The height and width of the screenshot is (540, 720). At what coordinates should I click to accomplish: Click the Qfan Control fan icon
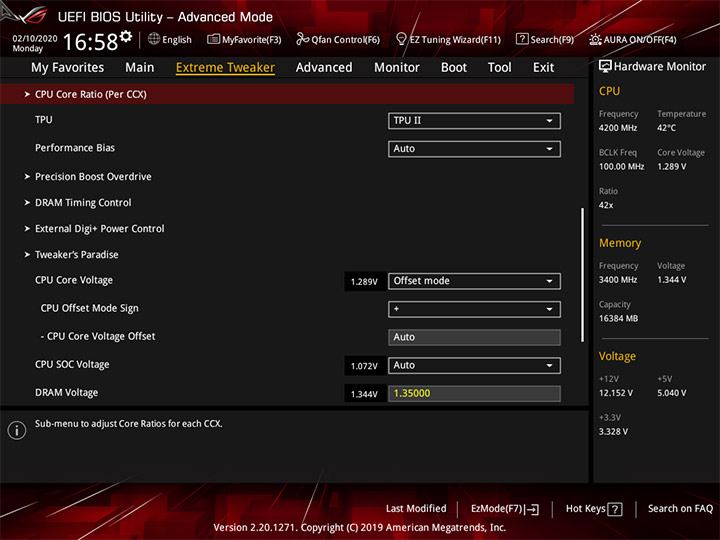click(302, 39)
